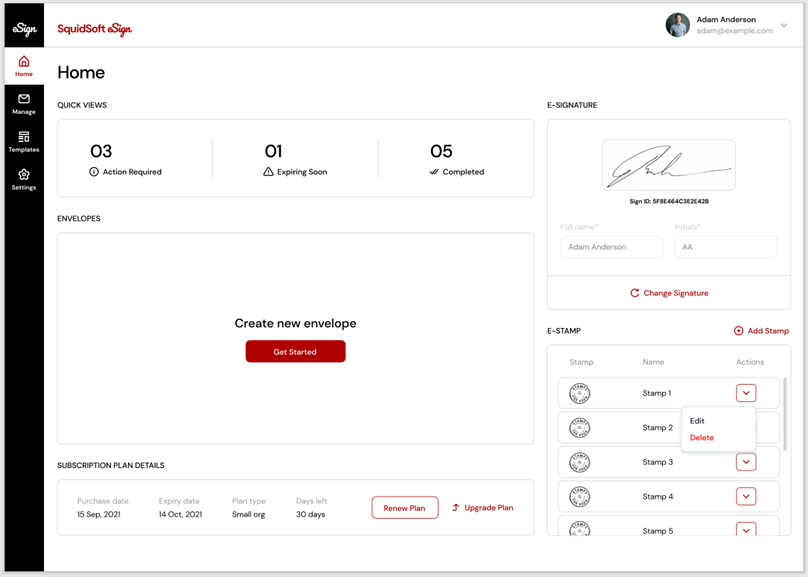This screenshot has width=809, height=577.
Task: Click the eSign logo in the sidebar
Action: pos(24,29)
